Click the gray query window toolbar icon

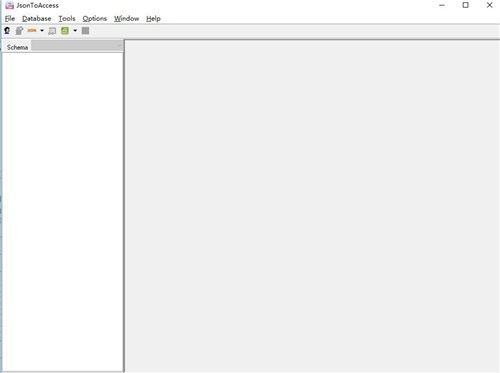52,31
